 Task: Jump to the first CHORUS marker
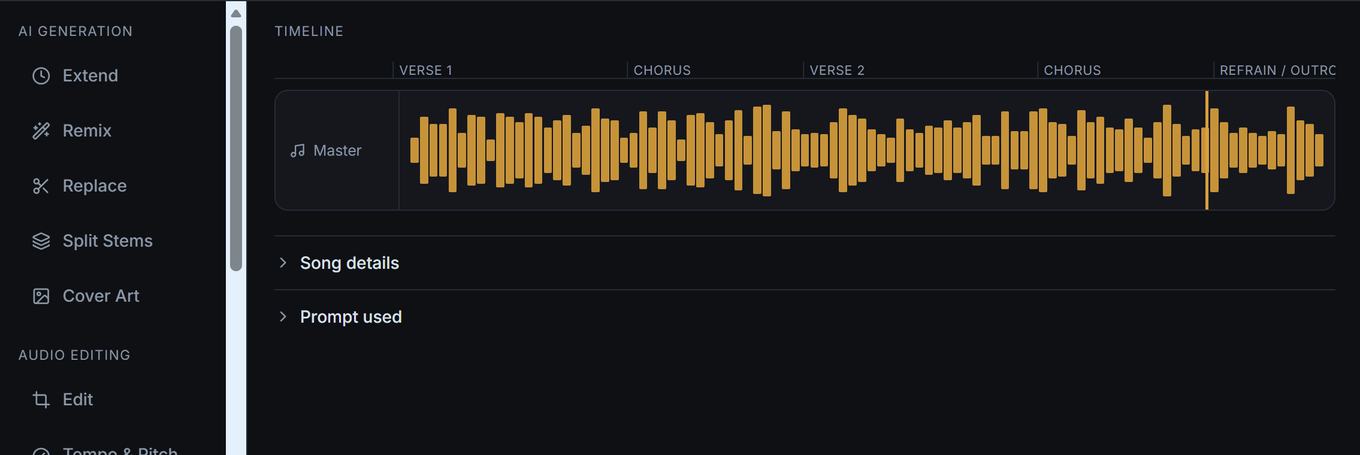[662, 70]
